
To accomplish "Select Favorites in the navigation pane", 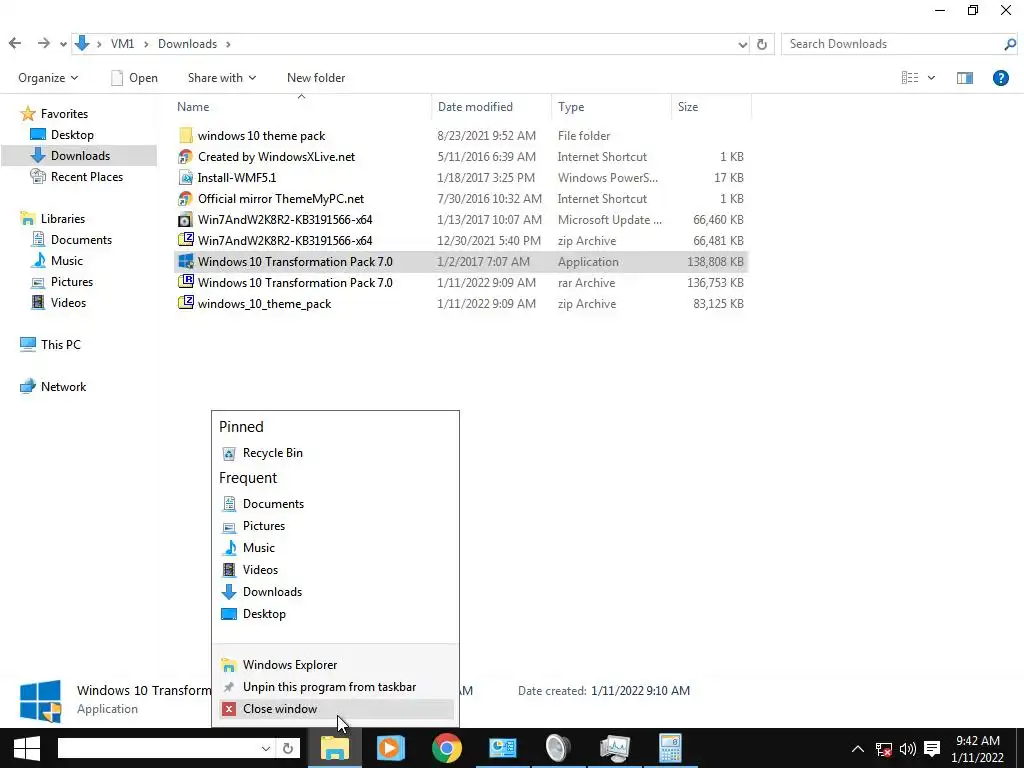I will pos(54,114).
